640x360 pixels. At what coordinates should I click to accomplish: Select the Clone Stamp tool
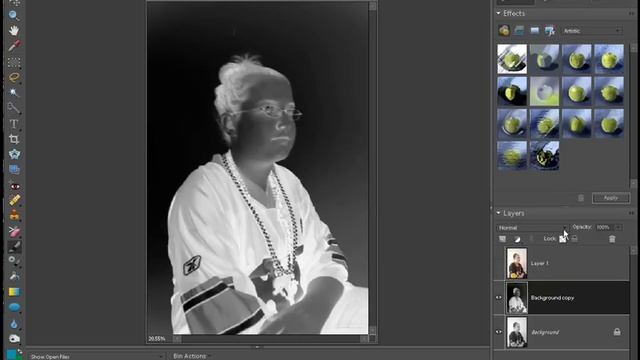[x=14, y=215]
